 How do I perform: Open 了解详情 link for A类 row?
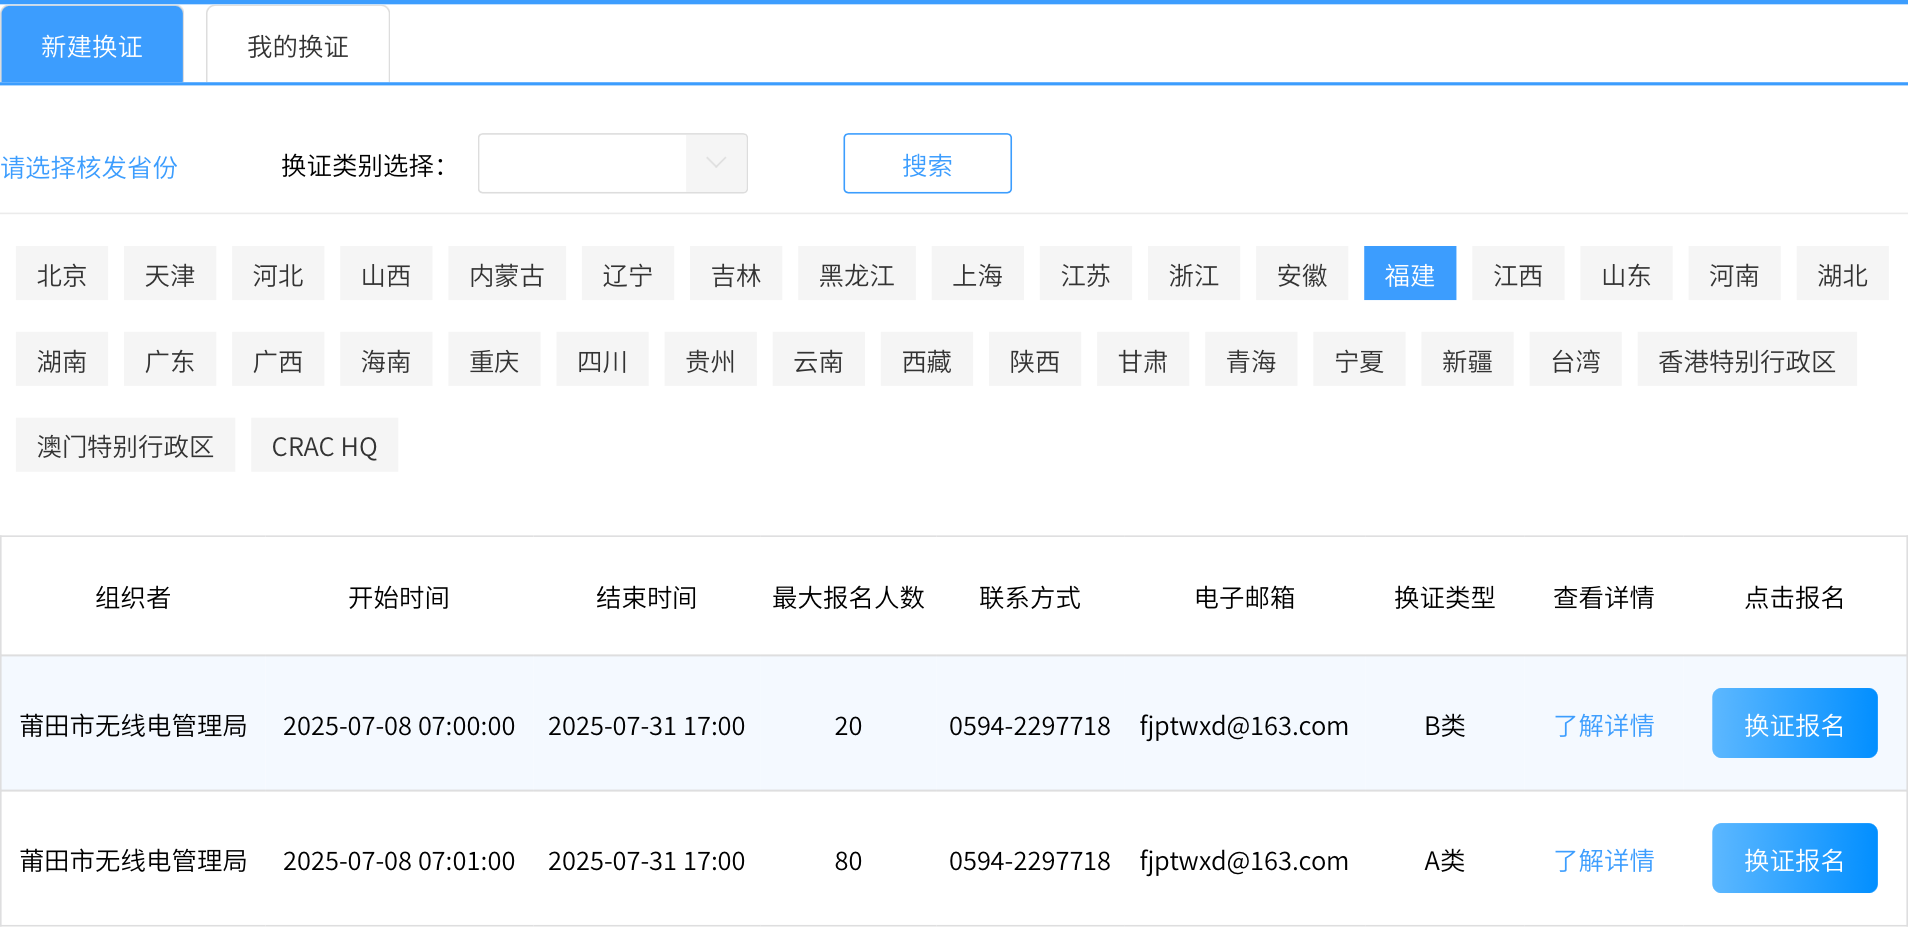pos(1604,860)
